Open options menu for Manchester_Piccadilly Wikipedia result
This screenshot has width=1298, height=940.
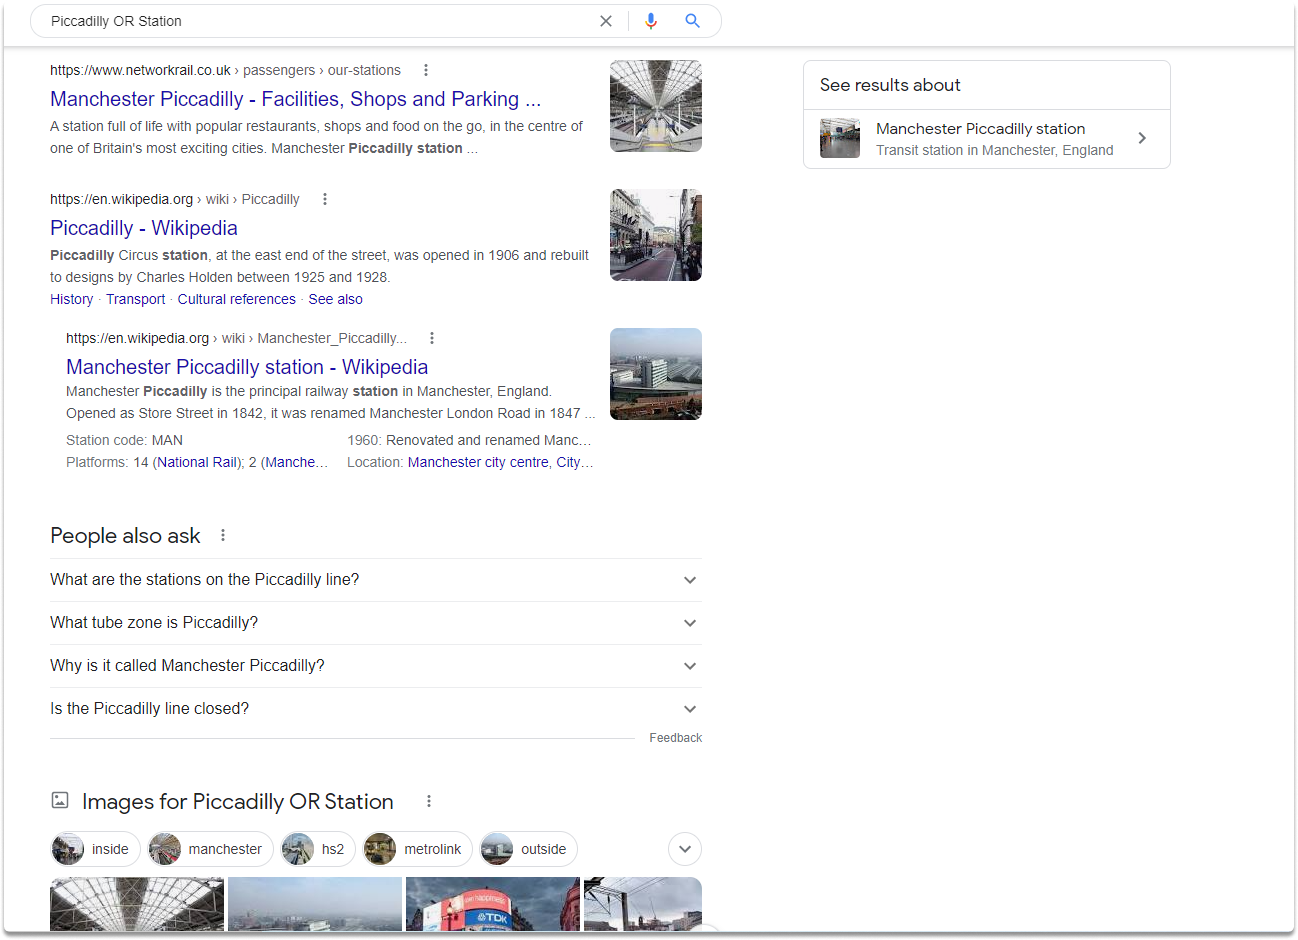(432, 338)
